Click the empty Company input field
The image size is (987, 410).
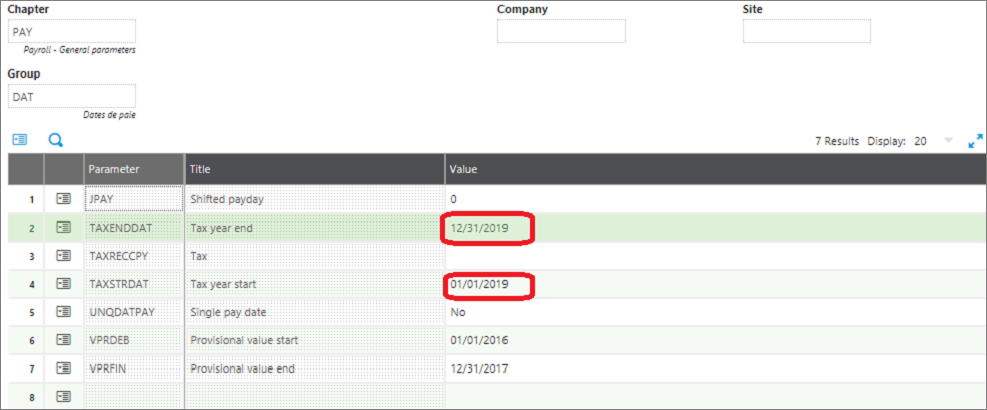click(561, 31)
